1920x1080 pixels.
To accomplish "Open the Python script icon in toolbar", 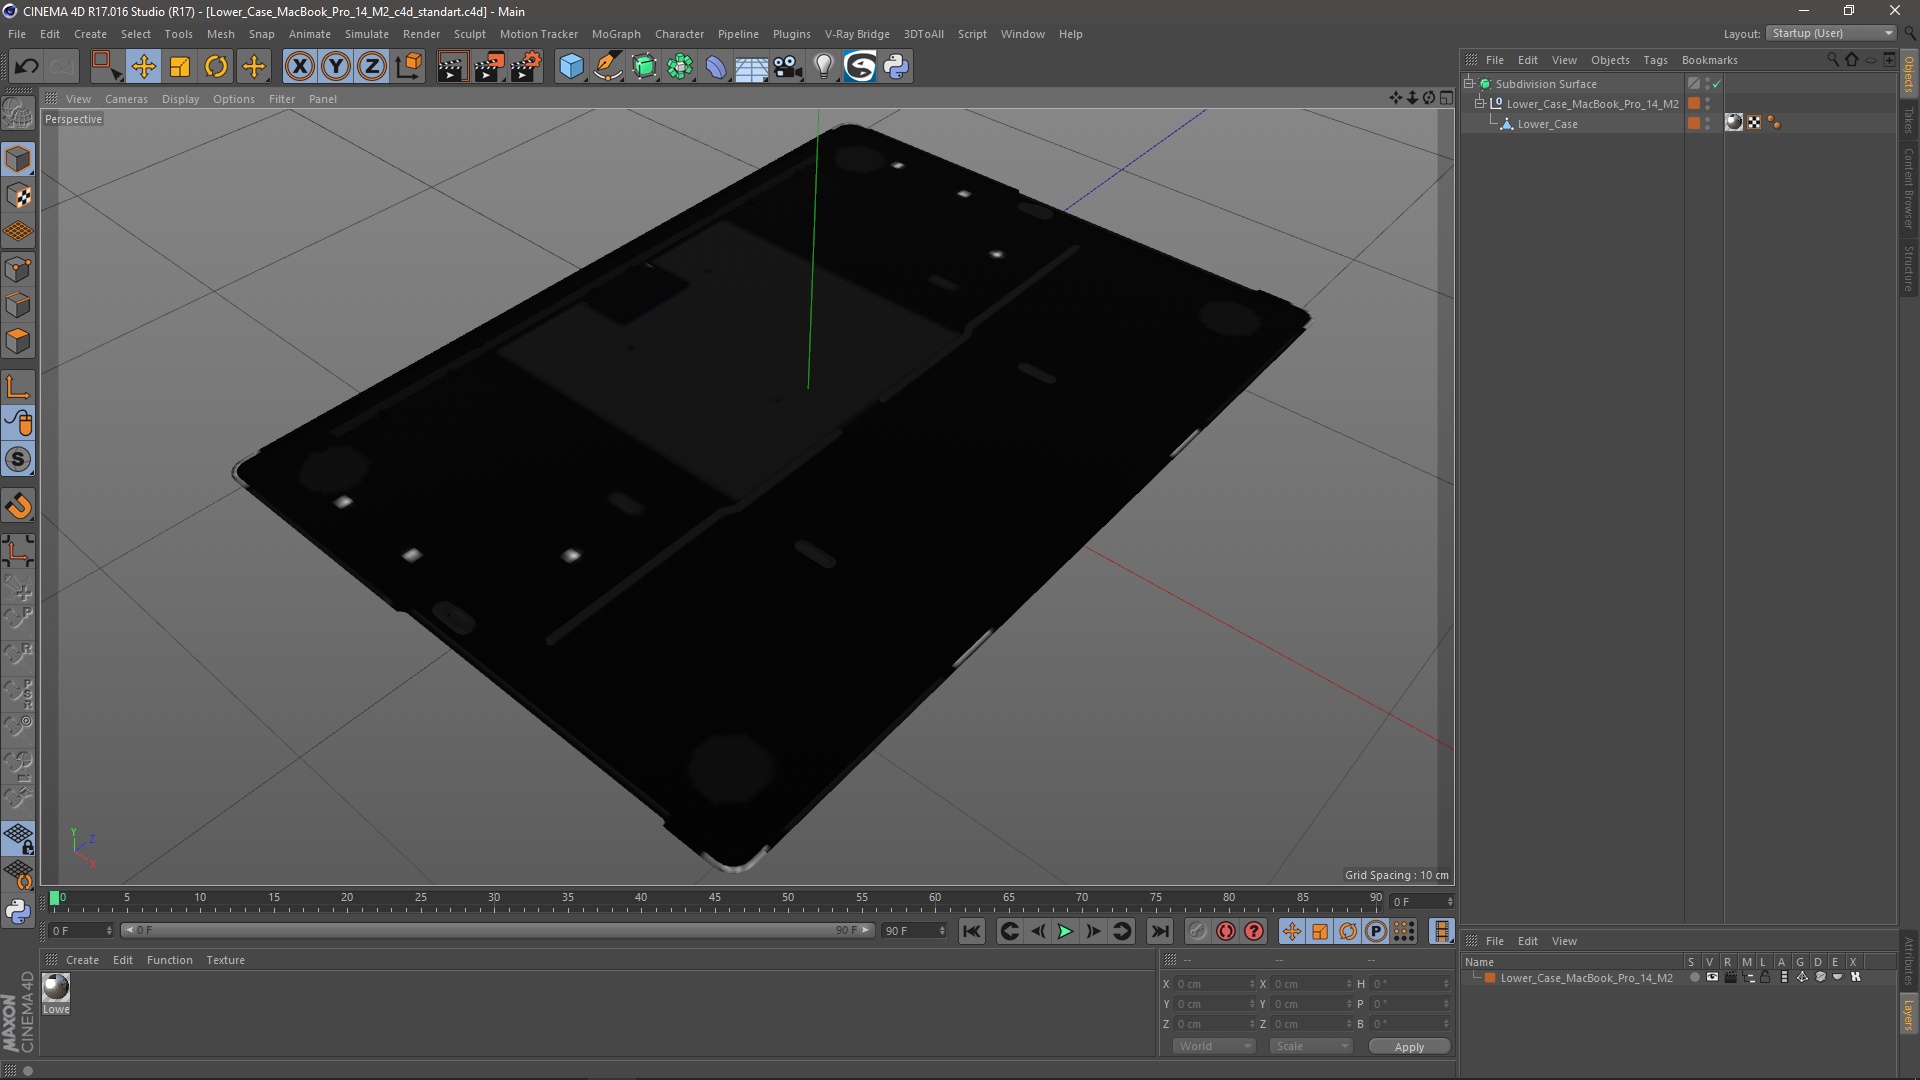I will tap(896, 67).
